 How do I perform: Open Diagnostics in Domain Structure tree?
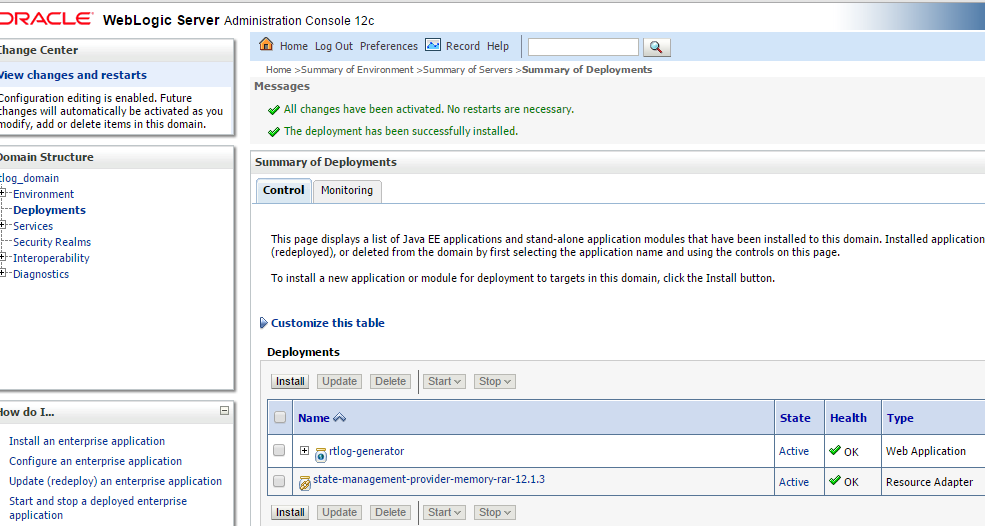point(41,274)
